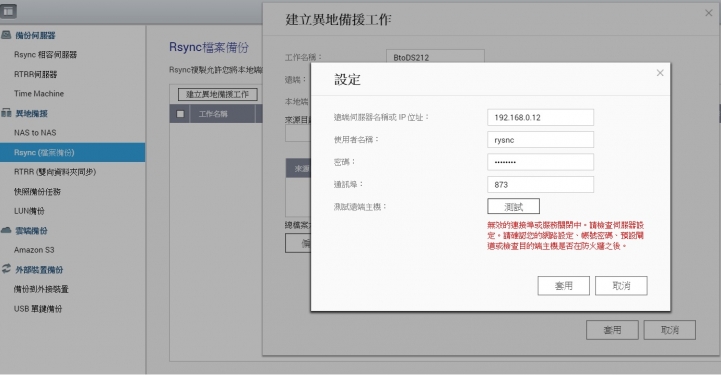The width and height of the screenshot is (721, 375).
Task: Click the 通訊埠 port field showing 873
Action: [540, 184]
